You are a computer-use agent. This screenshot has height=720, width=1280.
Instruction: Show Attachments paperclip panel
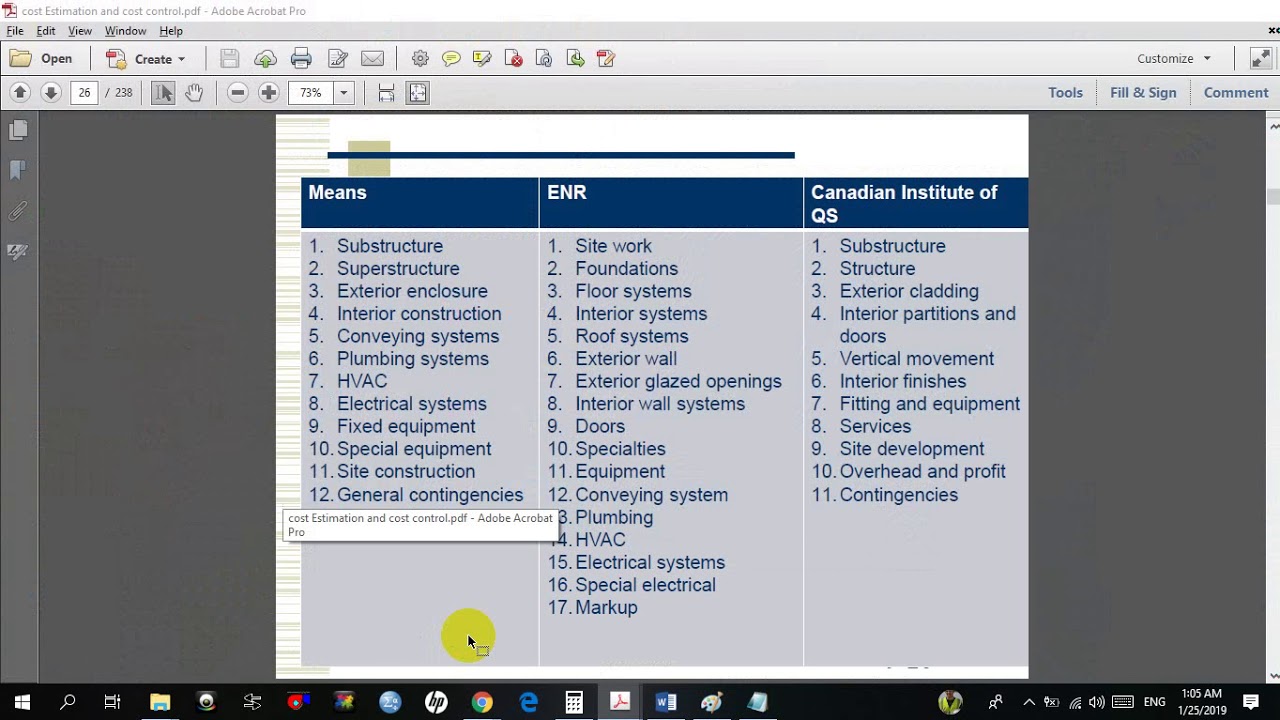point(18,211)
